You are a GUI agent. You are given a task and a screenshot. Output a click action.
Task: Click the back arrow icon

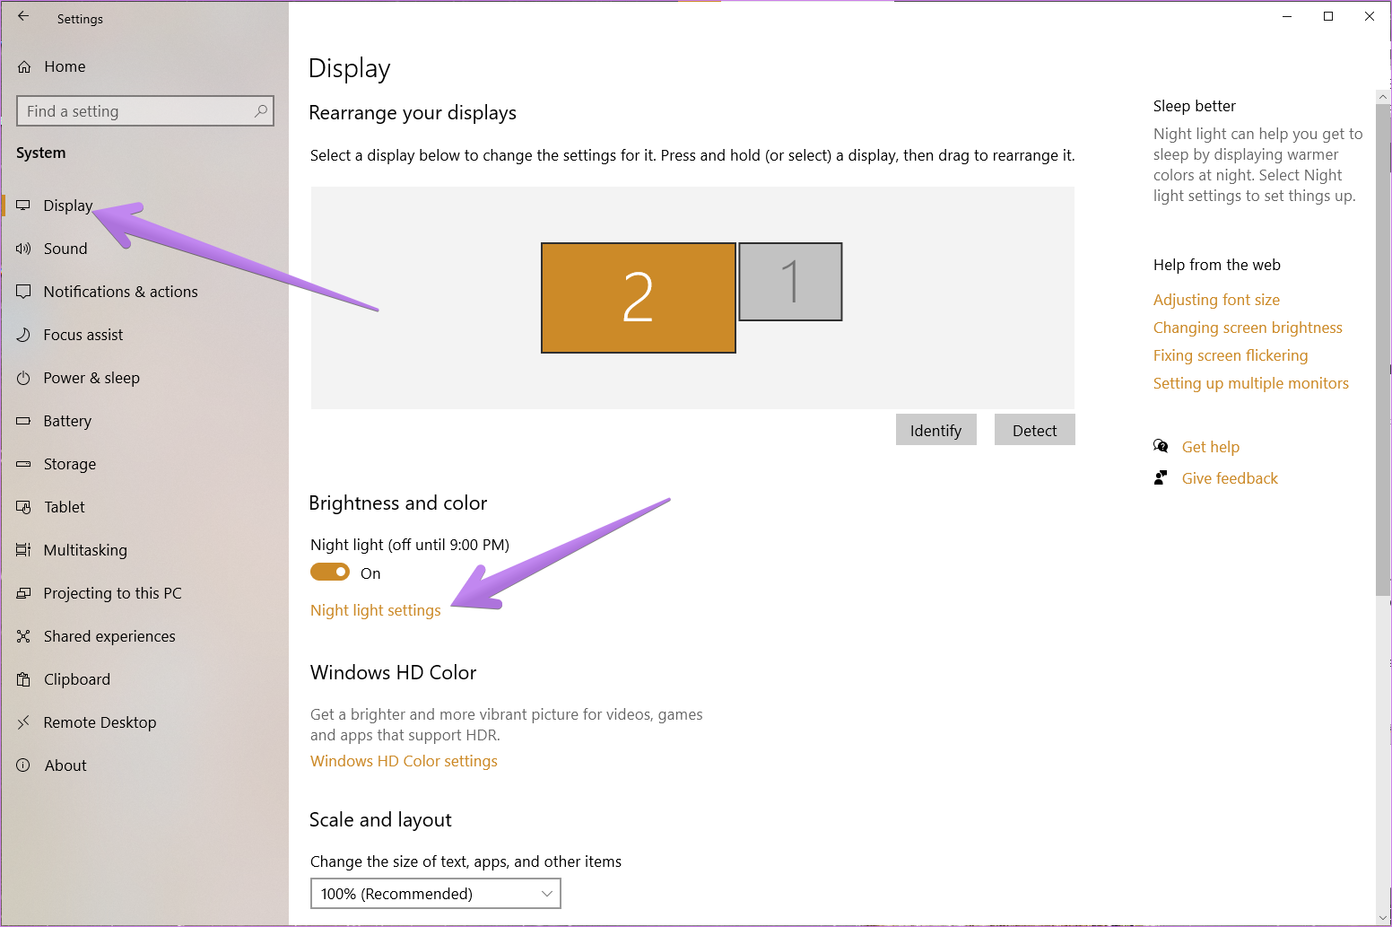coord(23,17)
